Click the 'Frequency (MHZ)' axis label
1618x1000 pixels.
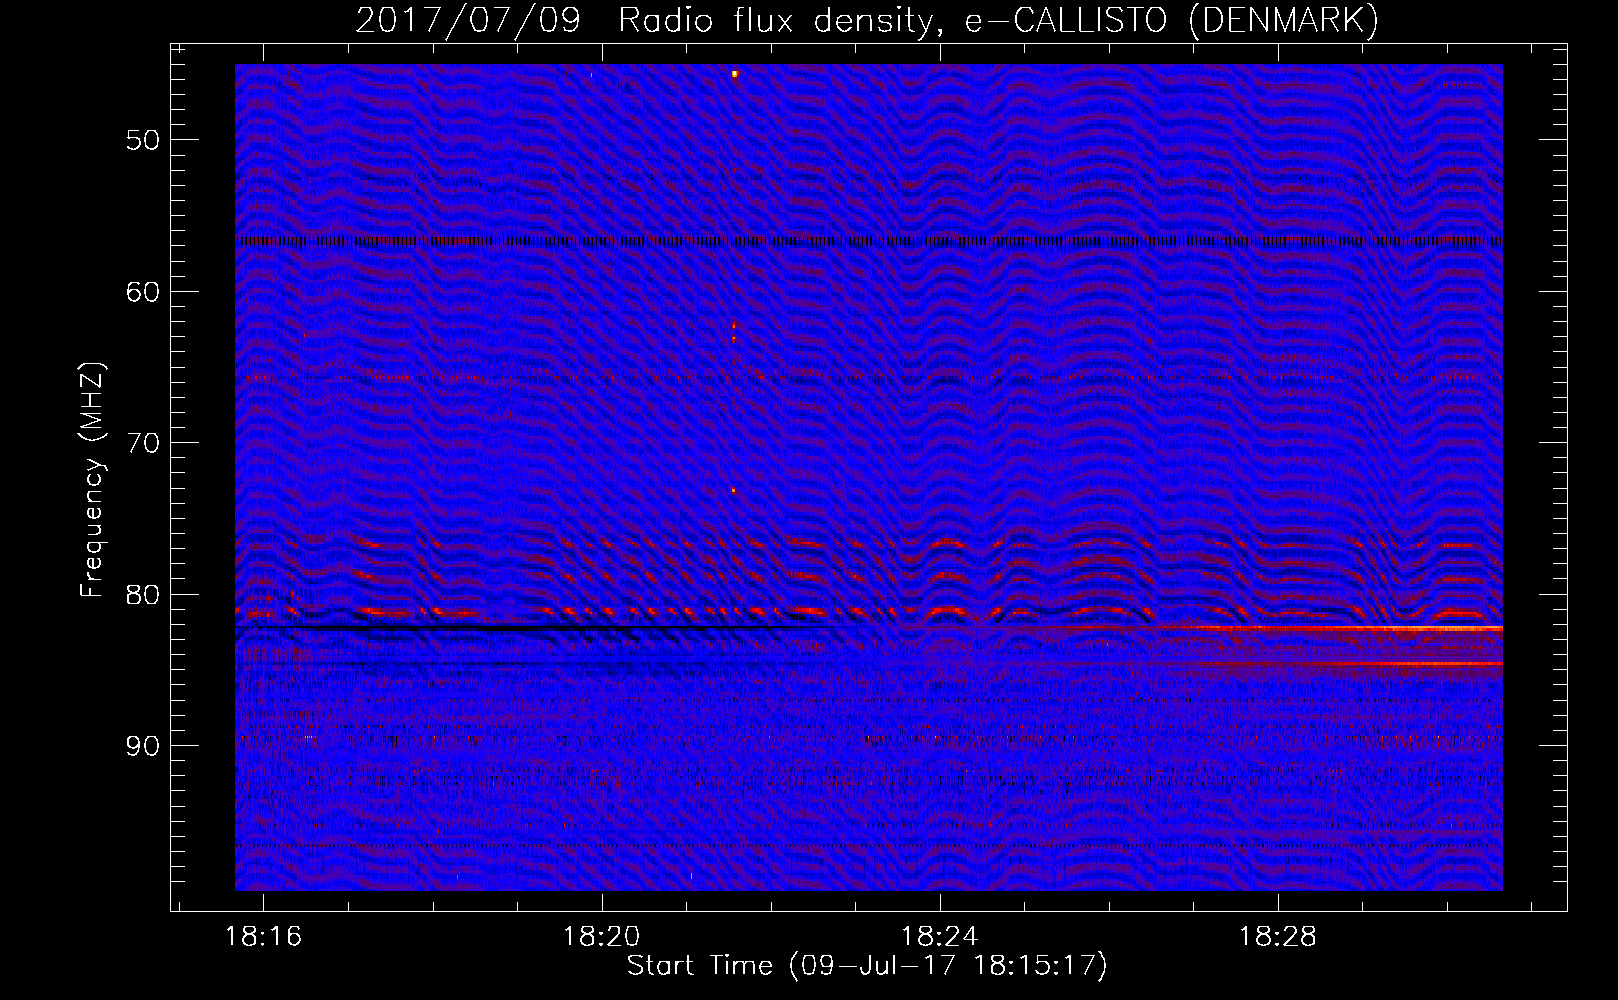(x=92, y=480)
